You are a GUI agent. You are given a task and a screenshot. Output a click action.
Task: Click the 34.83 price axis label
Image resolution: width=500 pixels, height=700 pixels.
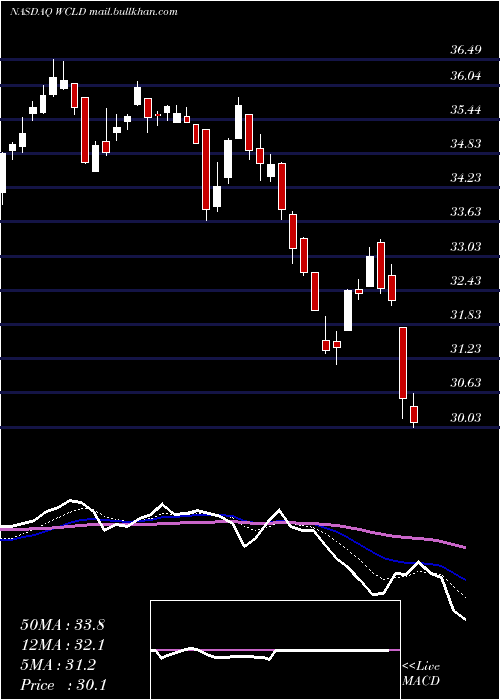pos(466,144)
